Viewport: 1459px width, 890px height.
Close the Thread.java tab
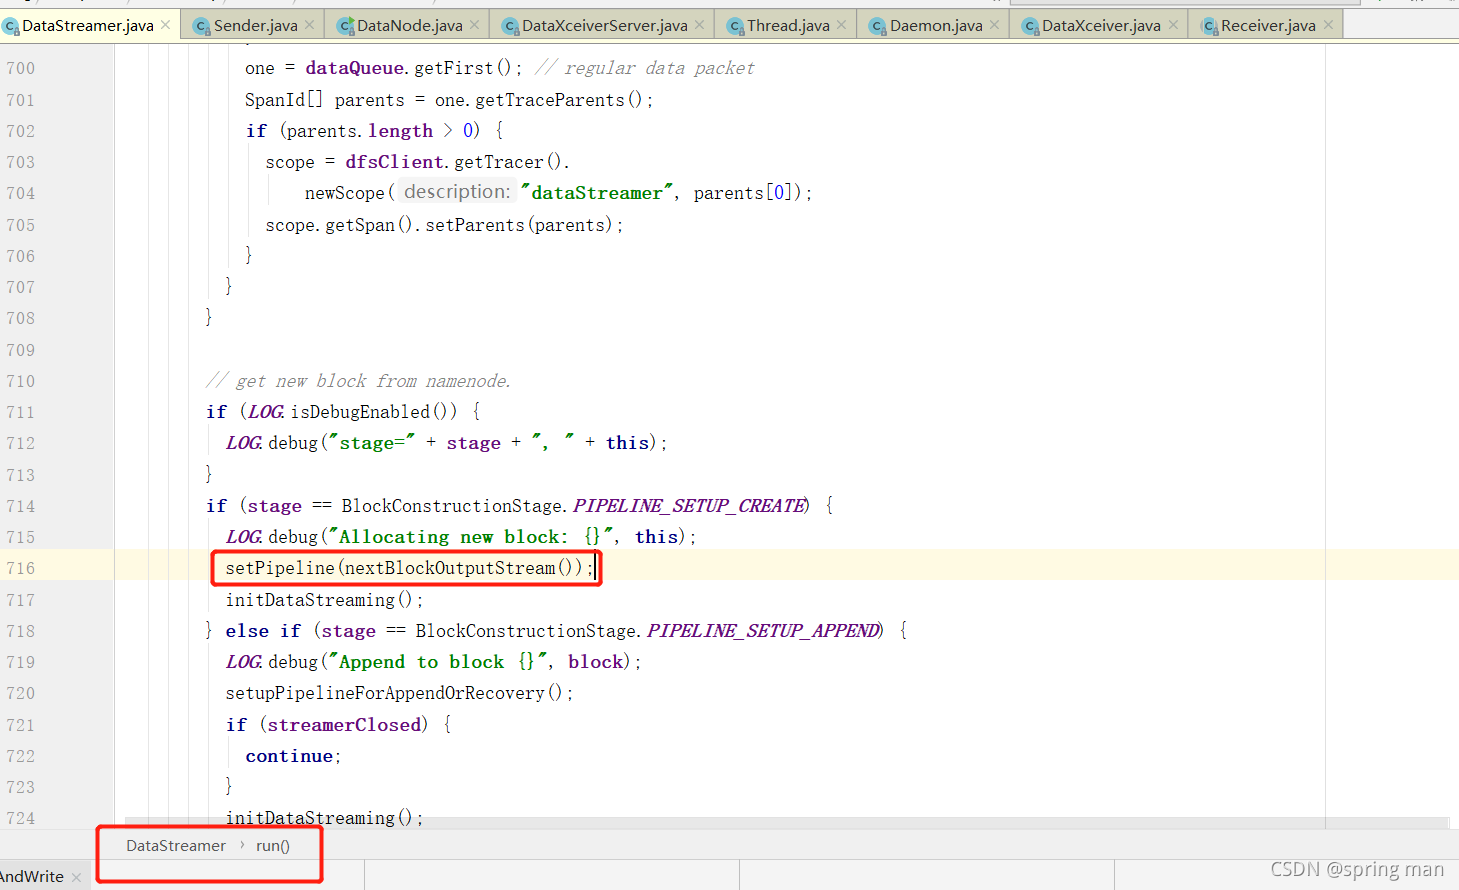coord(841,25)
